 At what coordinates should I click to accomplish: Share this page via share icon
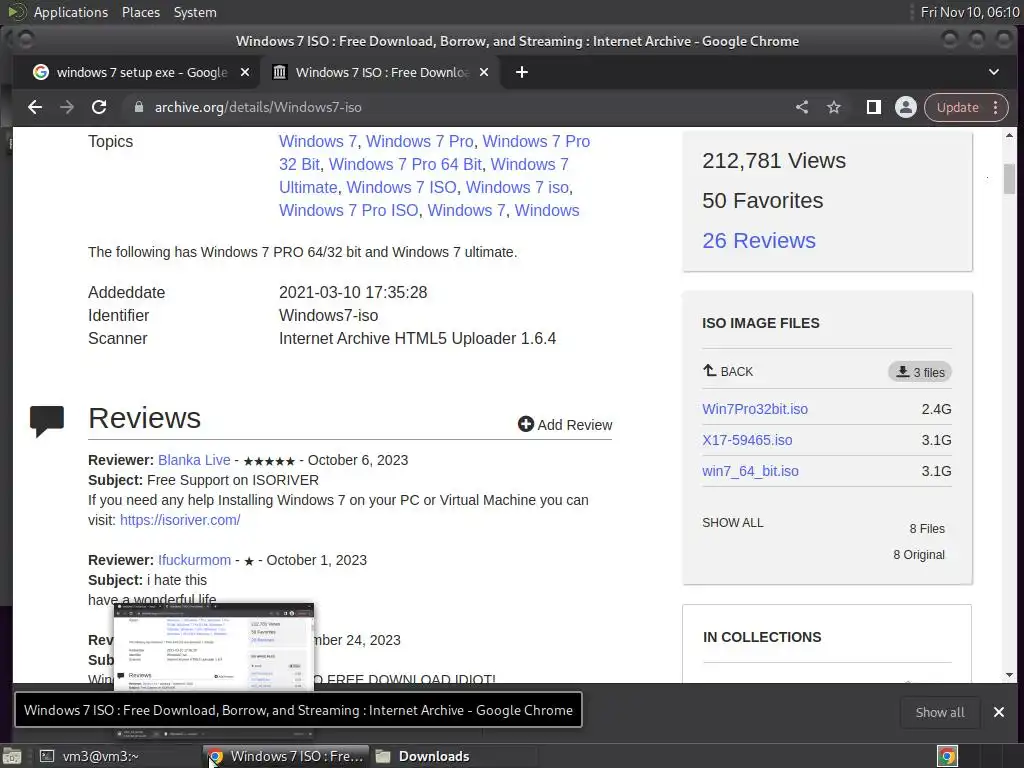[x=802, y=107]
